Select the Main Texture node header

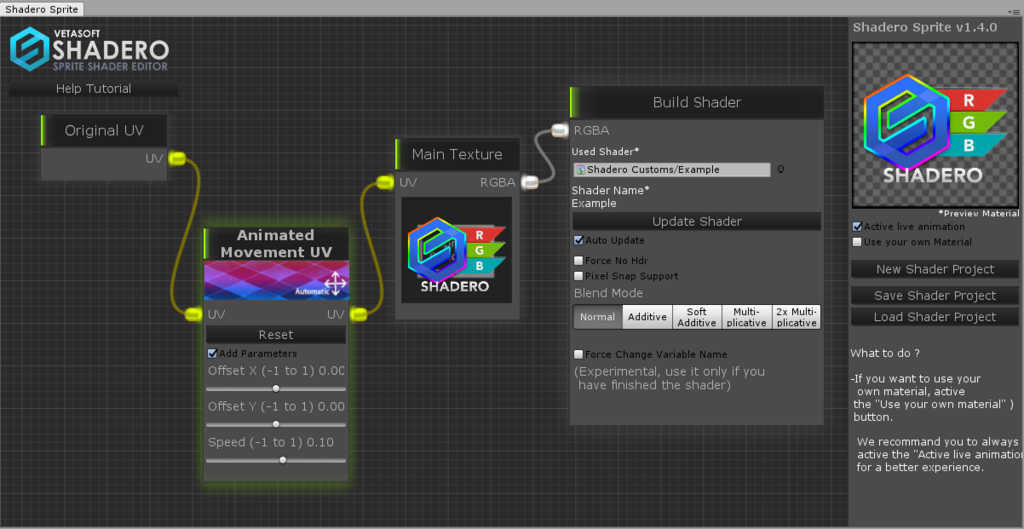pyautogui.click(x=457, y=155)
